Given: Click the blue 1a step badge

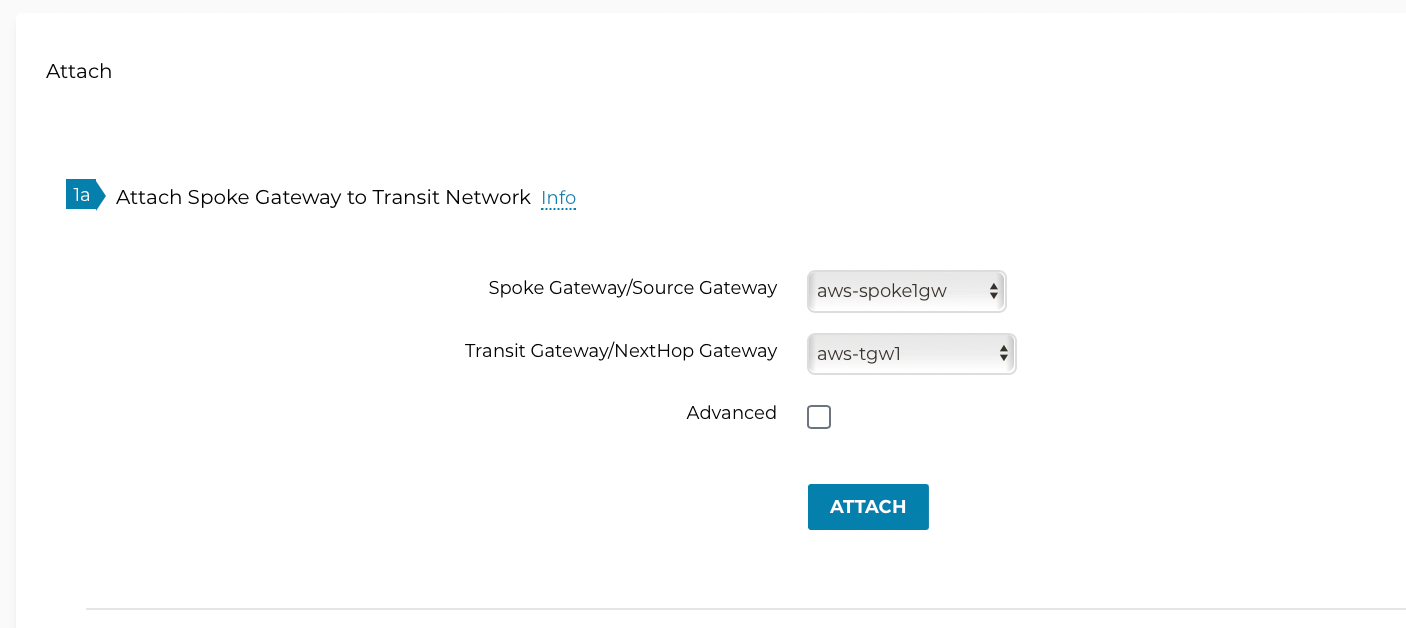Looking at the screenshot, I should (x=80, y=194).
